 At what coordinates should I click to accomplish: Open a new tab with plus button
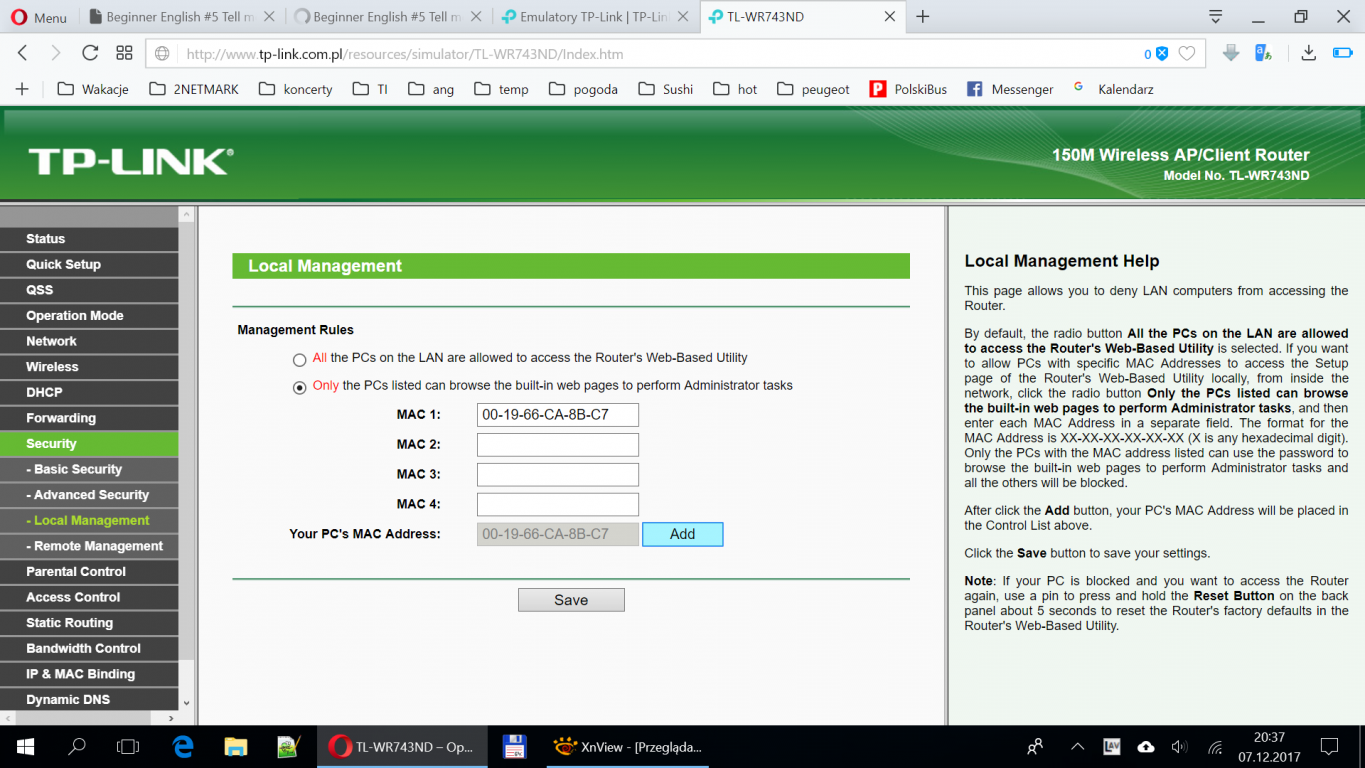pyautogui.click(x=923, y=17)
